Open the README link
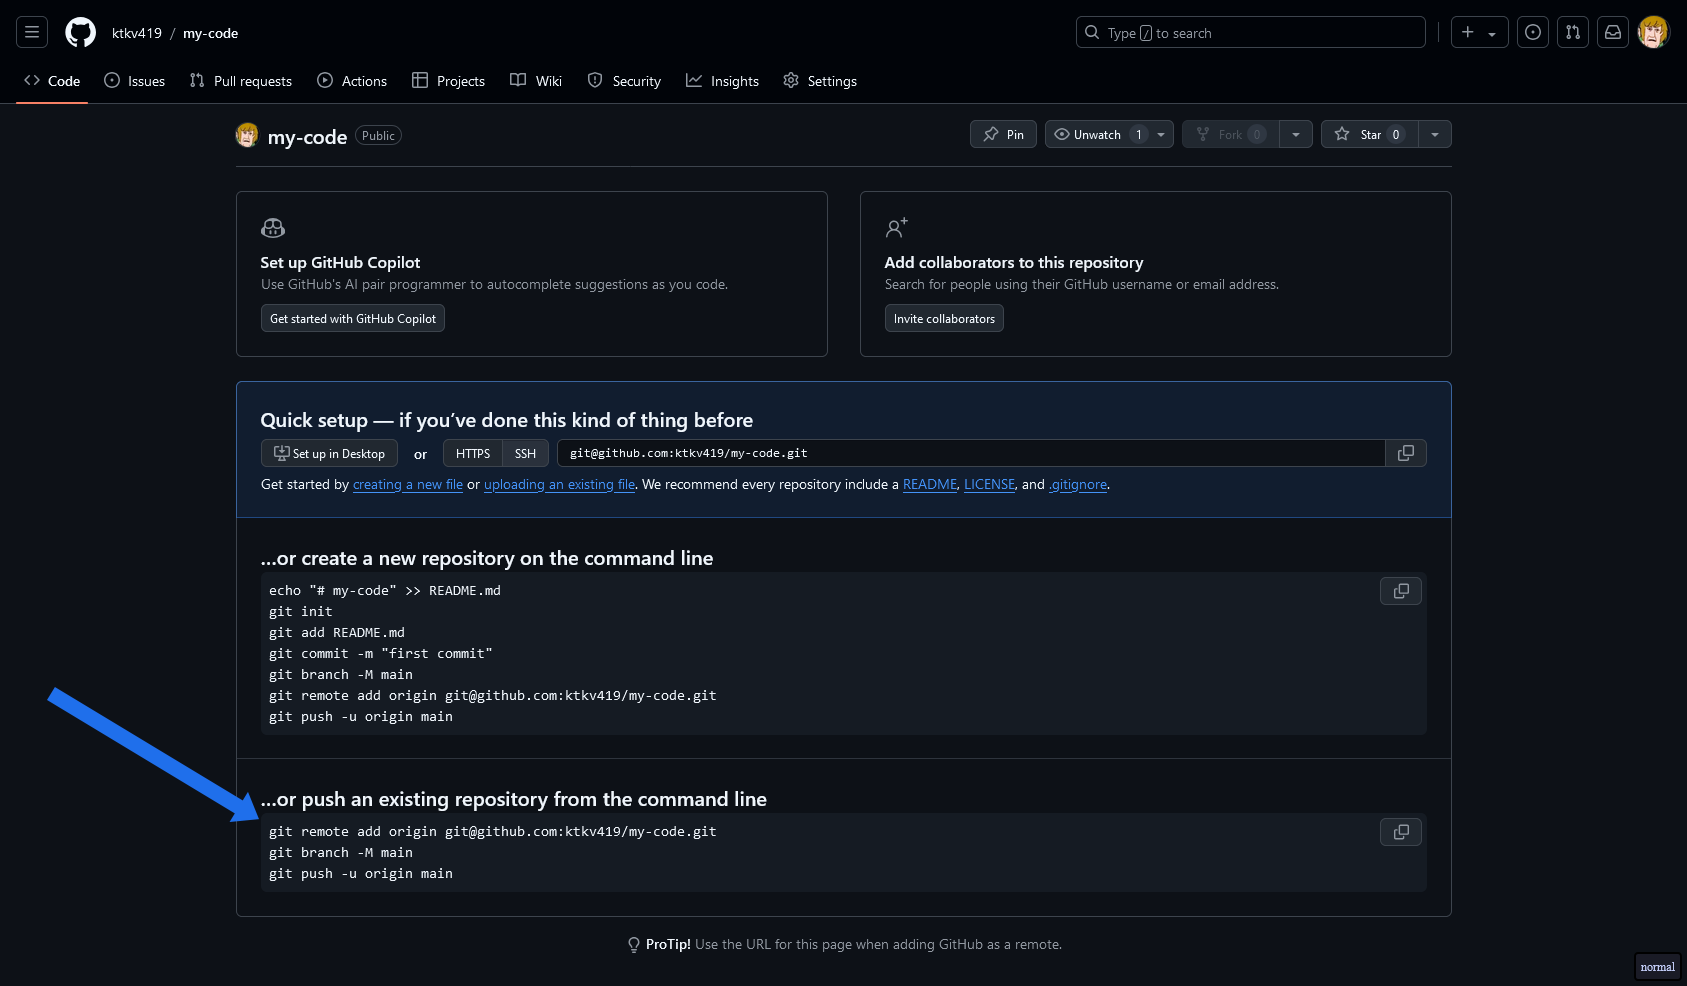 tap(930, 484)
